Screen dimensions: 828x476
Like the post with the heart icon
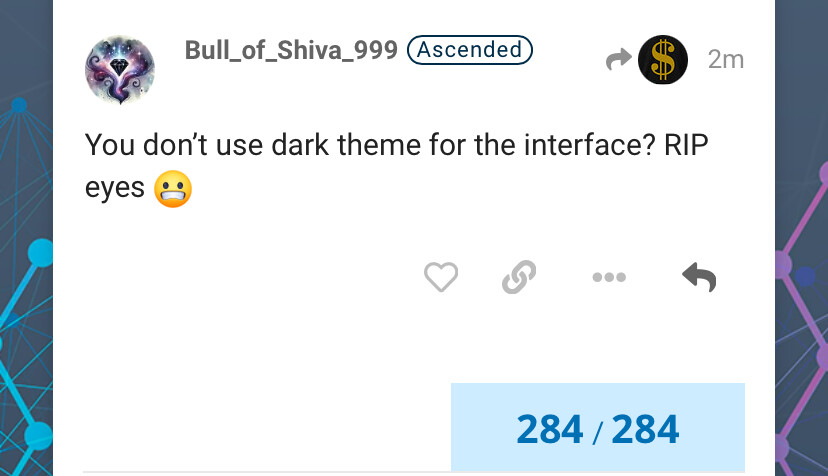point(441,277)
